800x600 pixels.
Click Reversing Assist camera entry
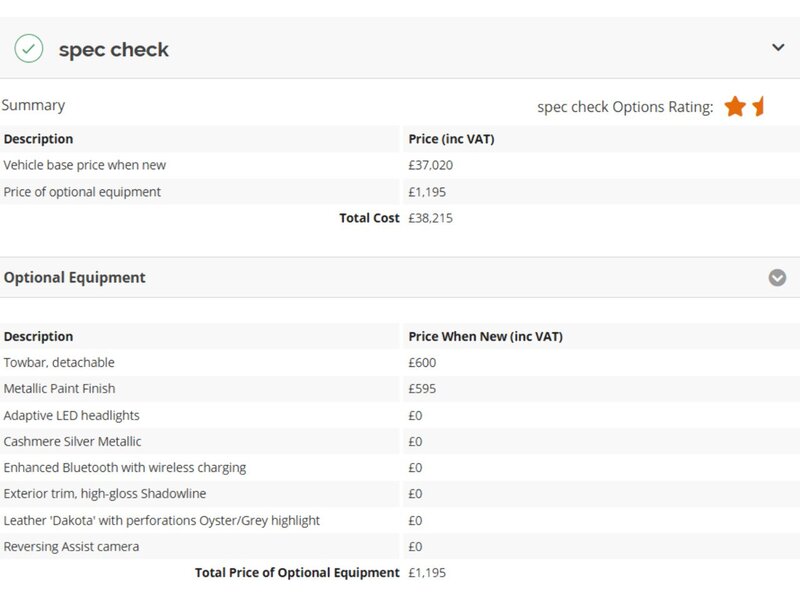71,547
